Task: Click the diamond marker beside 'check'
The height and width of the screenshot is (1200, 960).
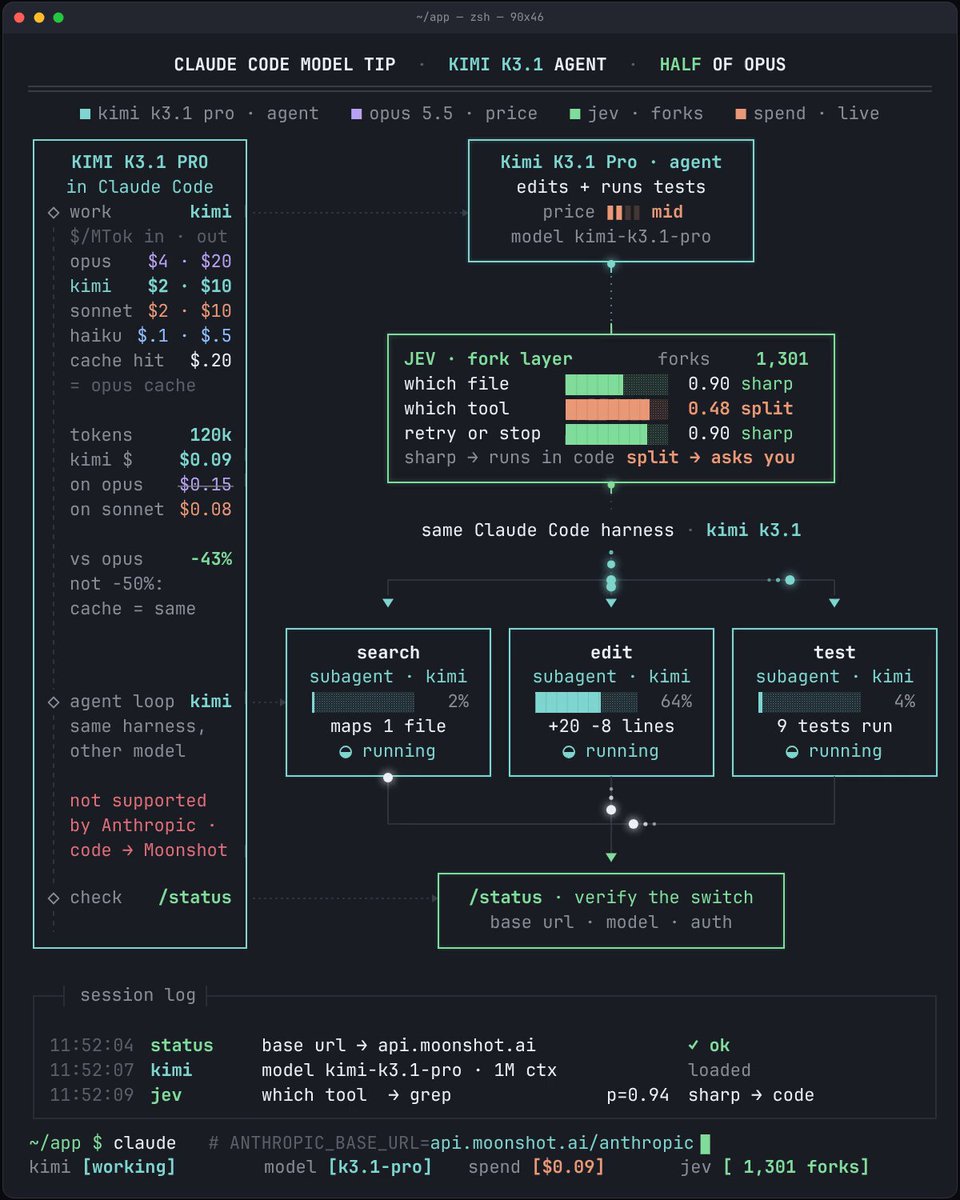Action: click(53, 898)
